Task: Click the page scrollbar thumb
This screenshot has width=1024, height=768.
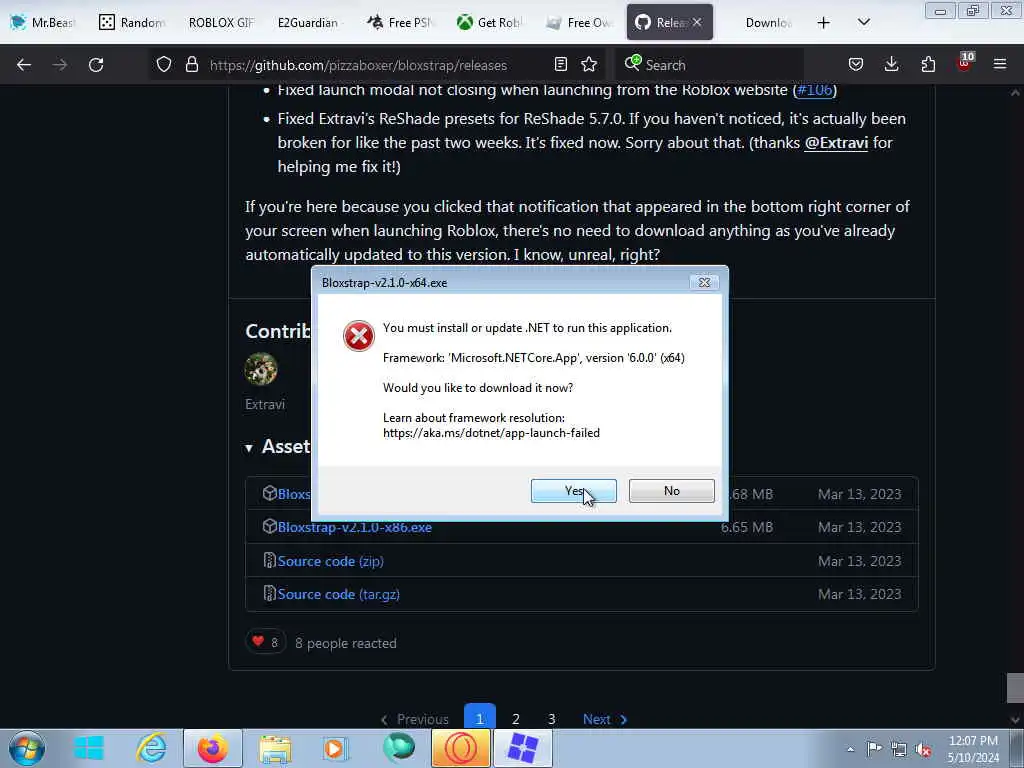Action: (1015, 688)
